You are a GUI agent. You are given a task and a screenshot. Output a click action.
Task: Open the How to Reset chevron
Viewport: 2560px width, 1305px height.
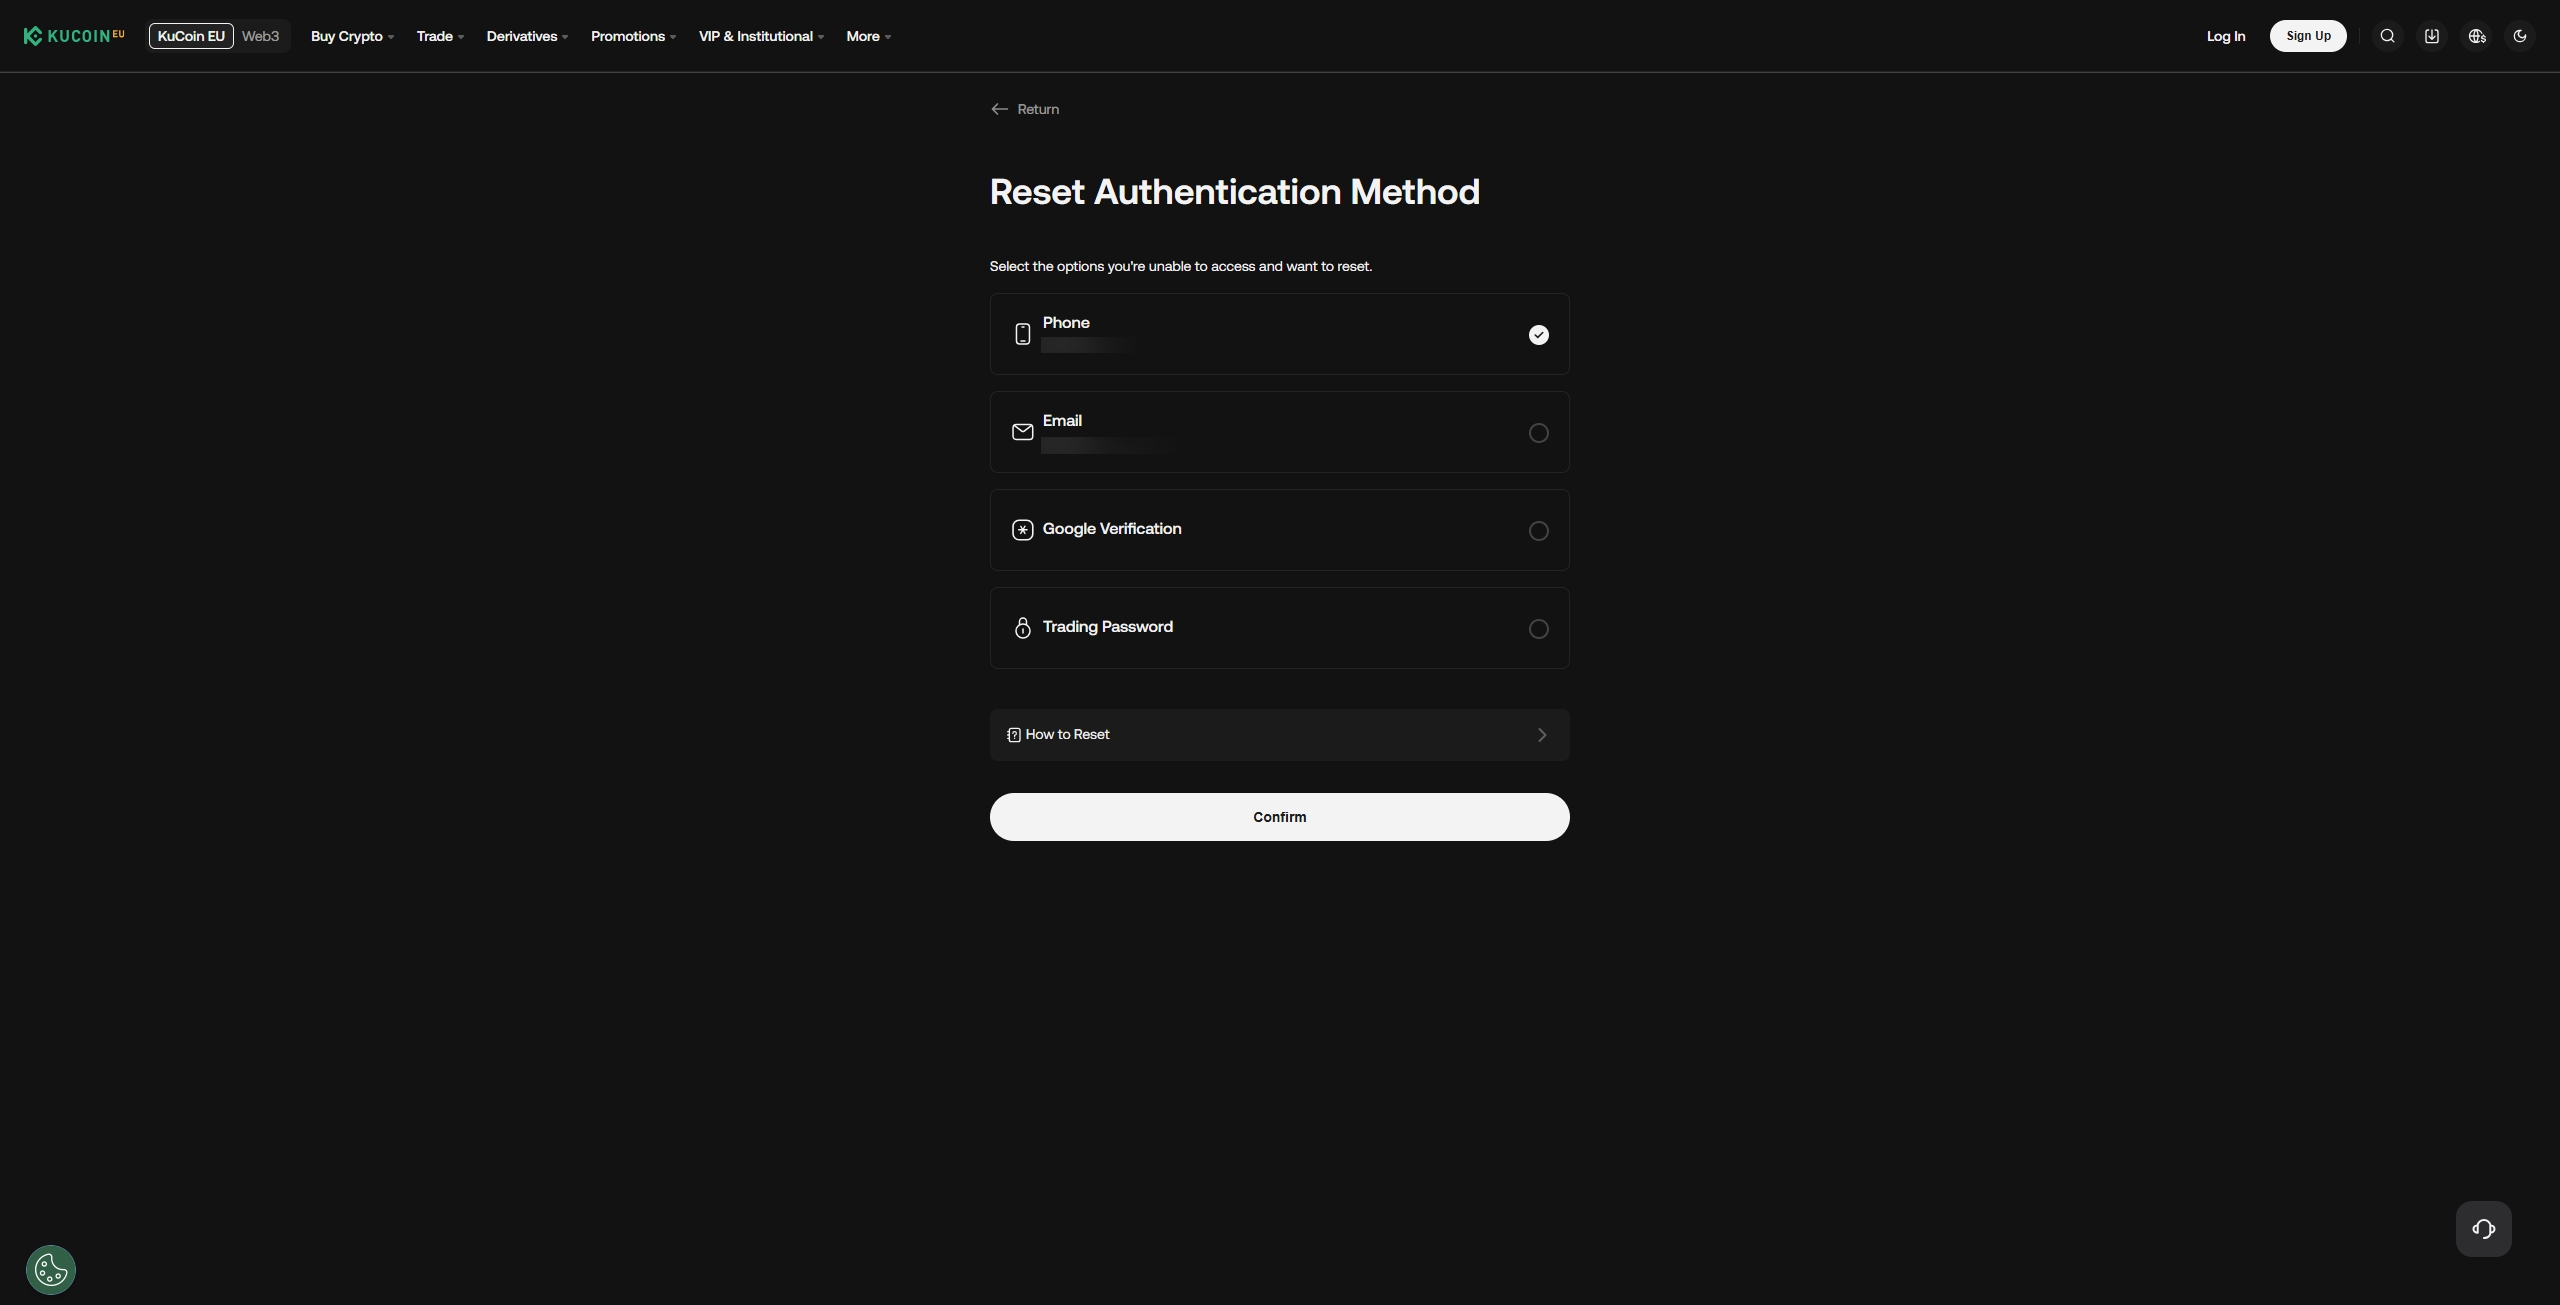(x=1541, y=735)
